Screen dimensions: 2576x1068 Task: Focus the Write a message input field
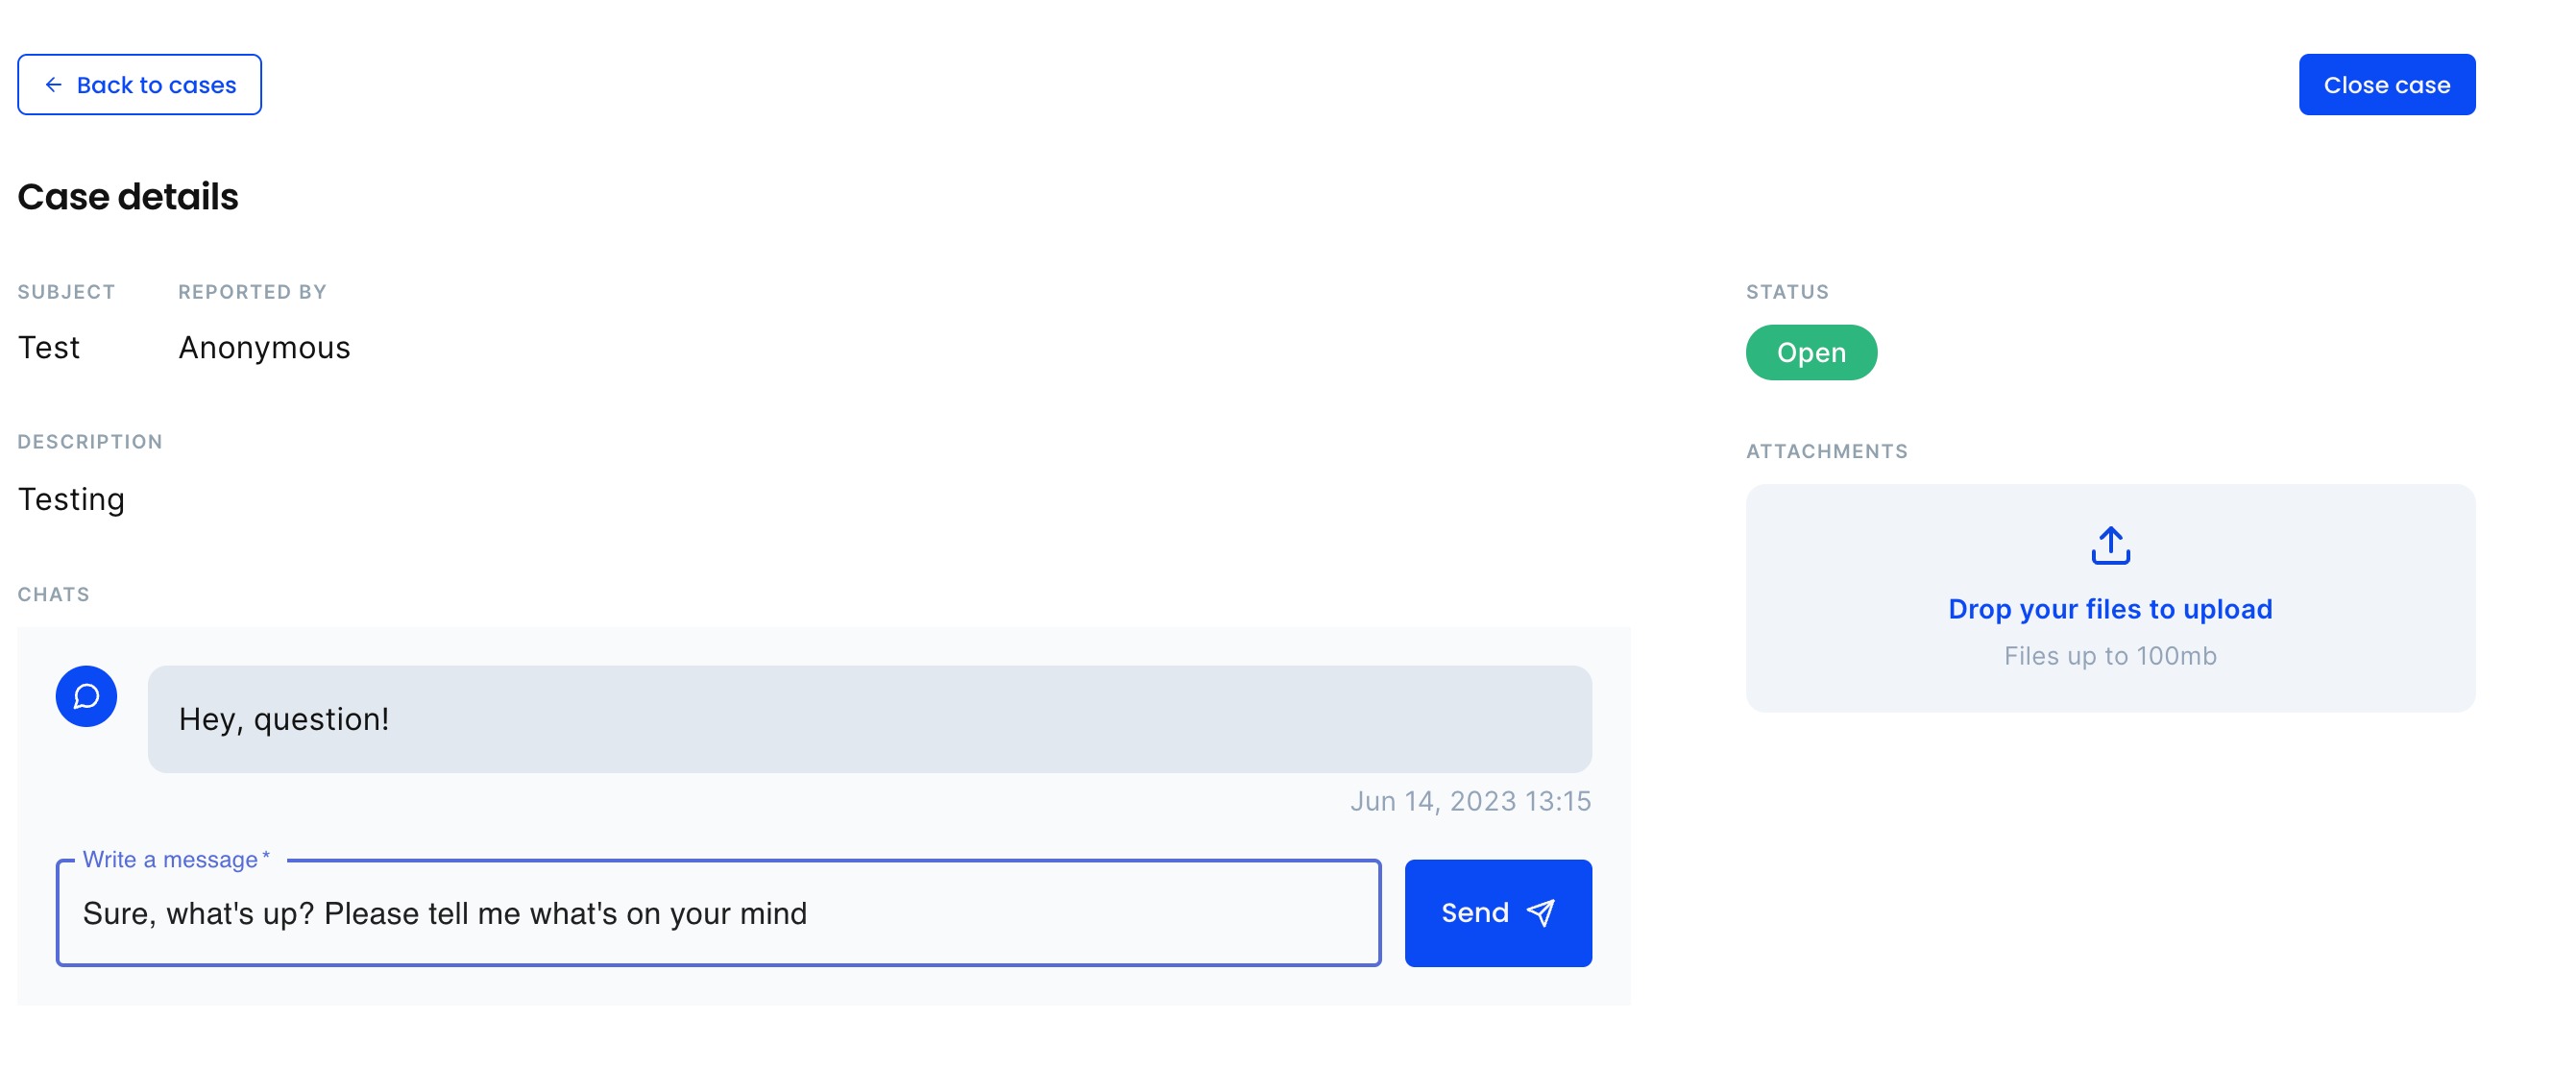point(718,912)
